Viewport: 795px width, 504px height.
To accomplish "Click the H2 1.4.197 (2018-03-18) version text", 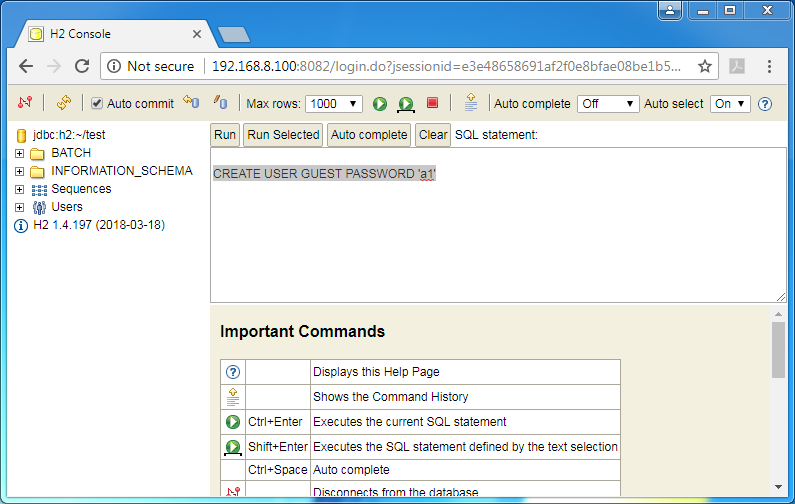I will click(x=99, y=225).
